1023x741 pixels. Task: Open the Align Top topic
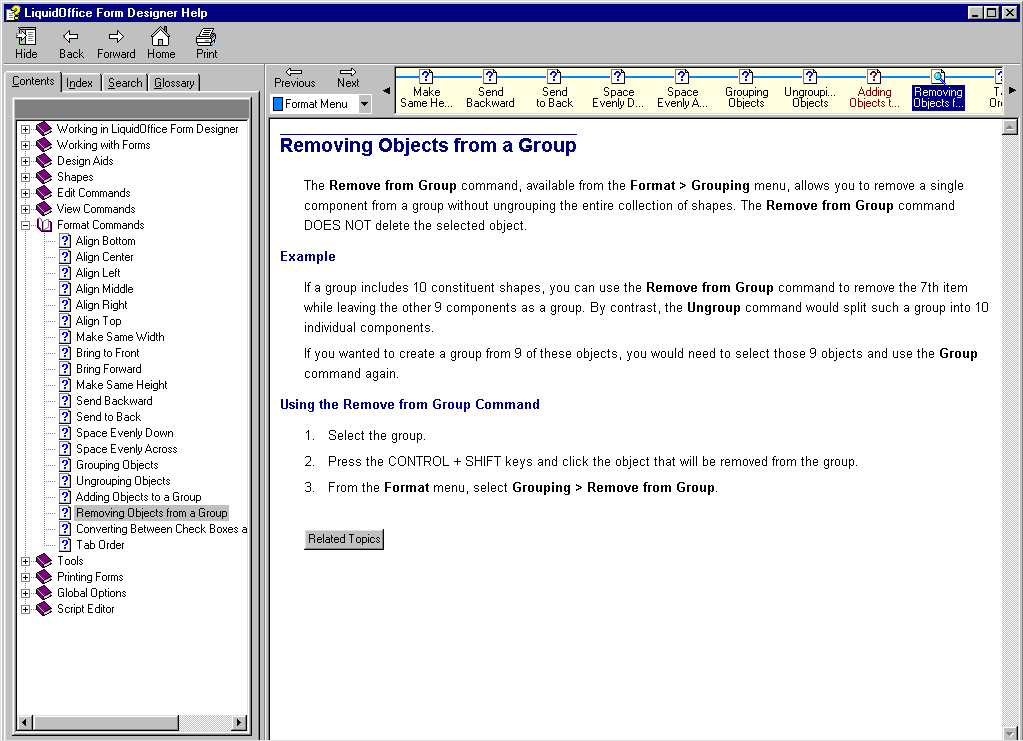99,321
